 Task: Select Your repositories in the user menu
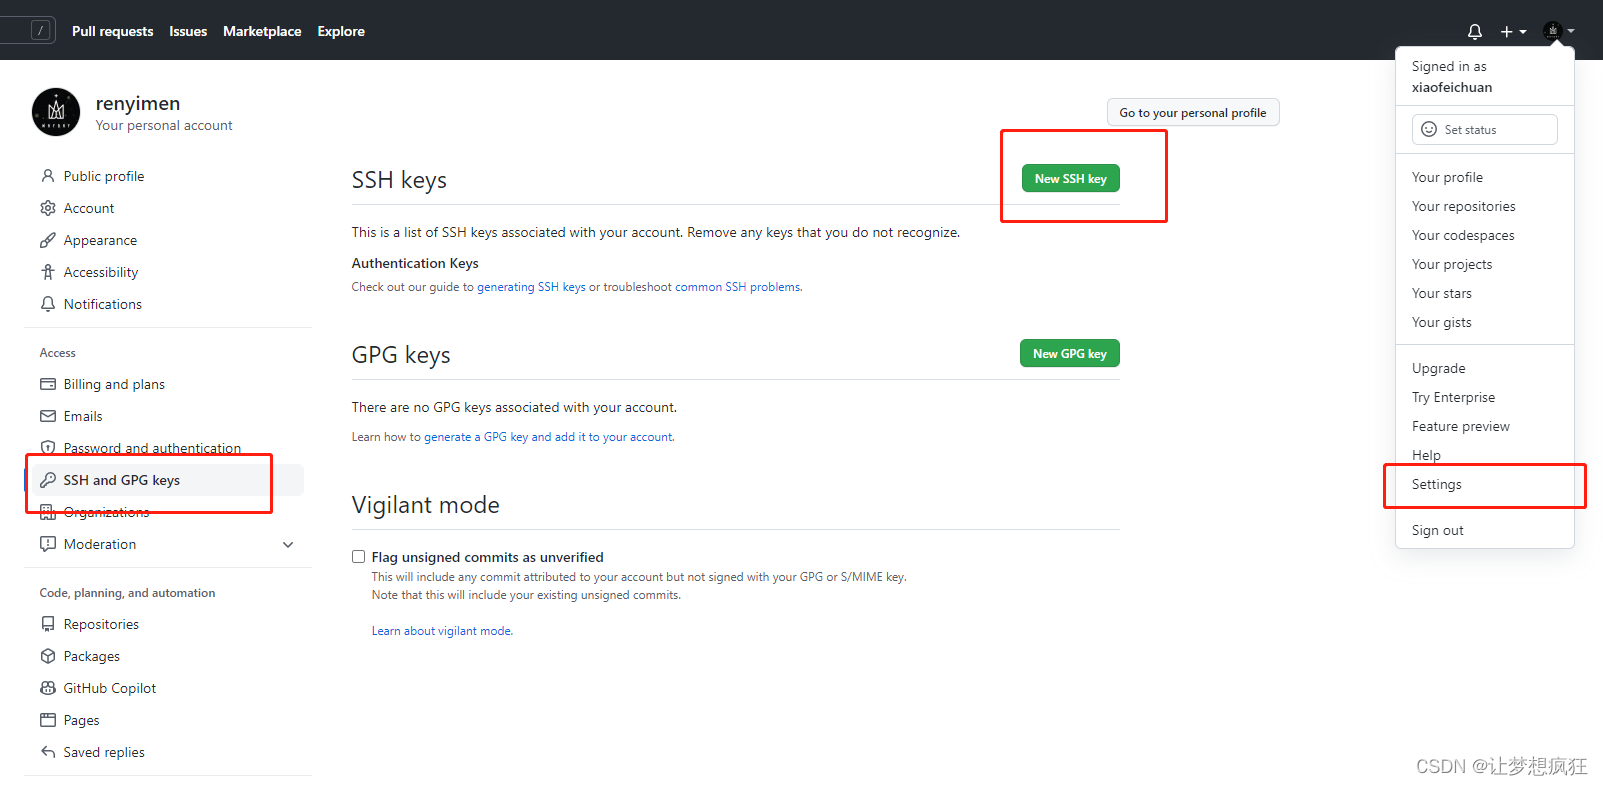pos(1485,206)
